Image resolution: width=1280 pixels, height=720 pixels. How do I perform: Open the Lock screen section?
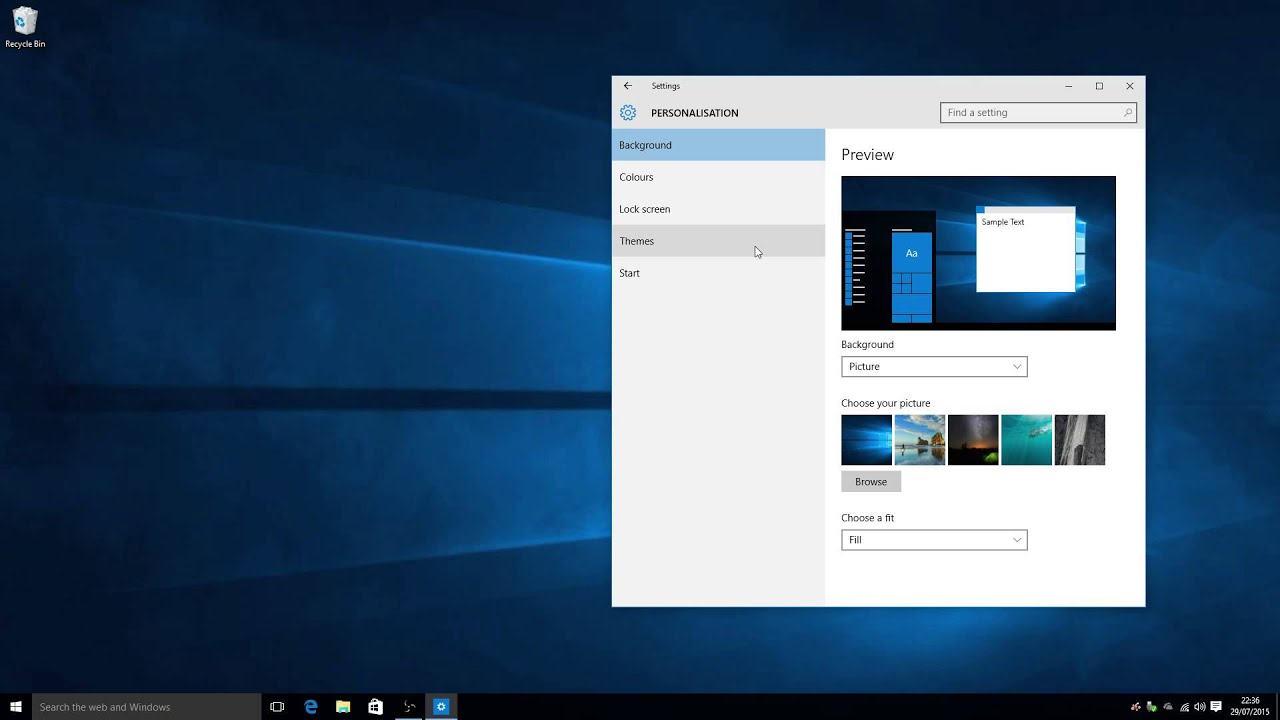(x=718, y=209)
